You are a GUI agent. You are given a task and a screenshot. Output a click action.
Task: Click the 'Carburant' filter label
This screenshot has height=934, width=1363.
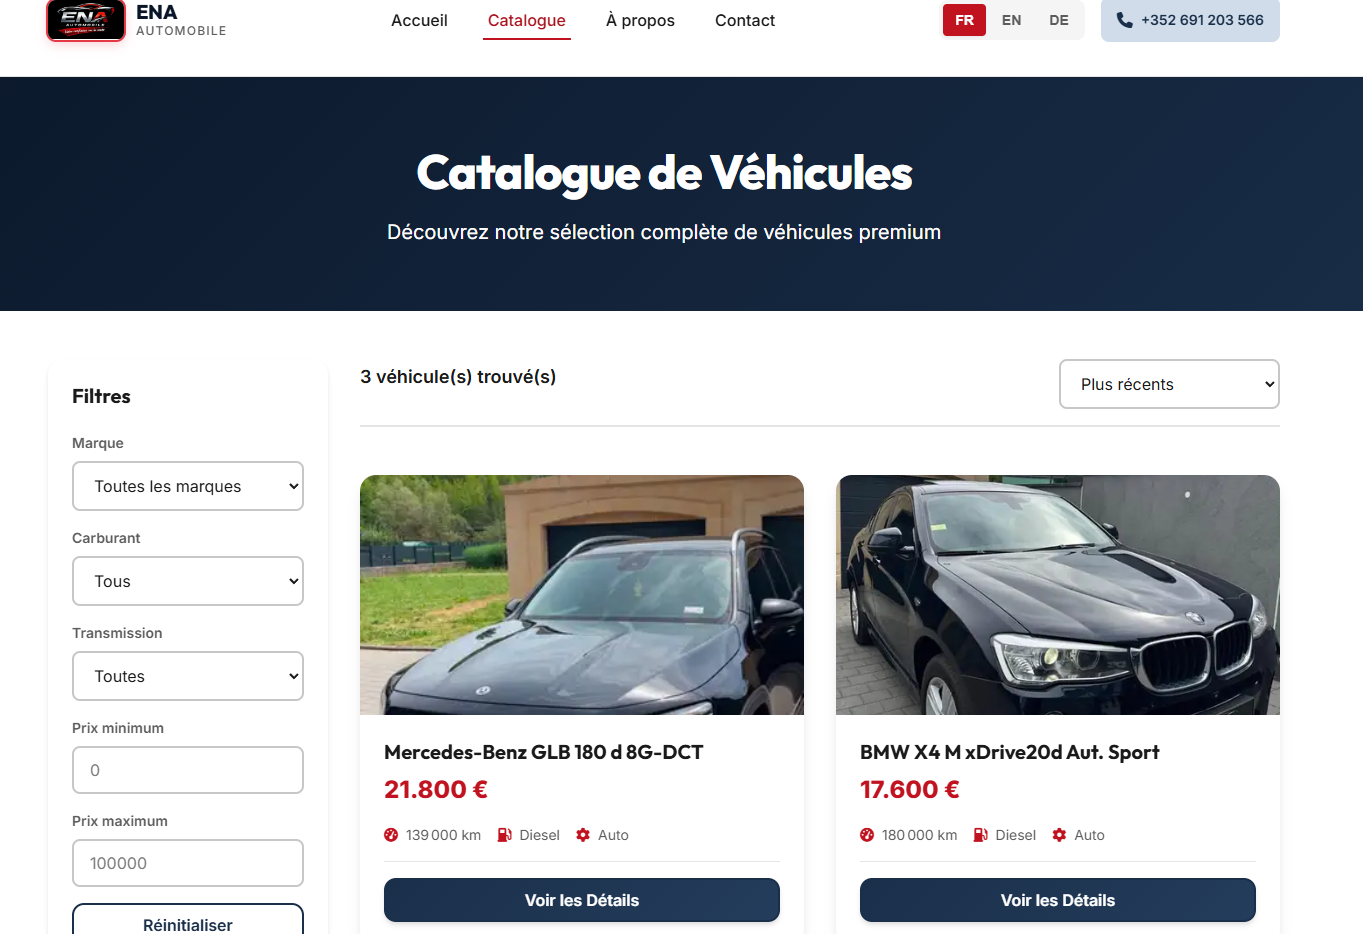coord(106,538)
